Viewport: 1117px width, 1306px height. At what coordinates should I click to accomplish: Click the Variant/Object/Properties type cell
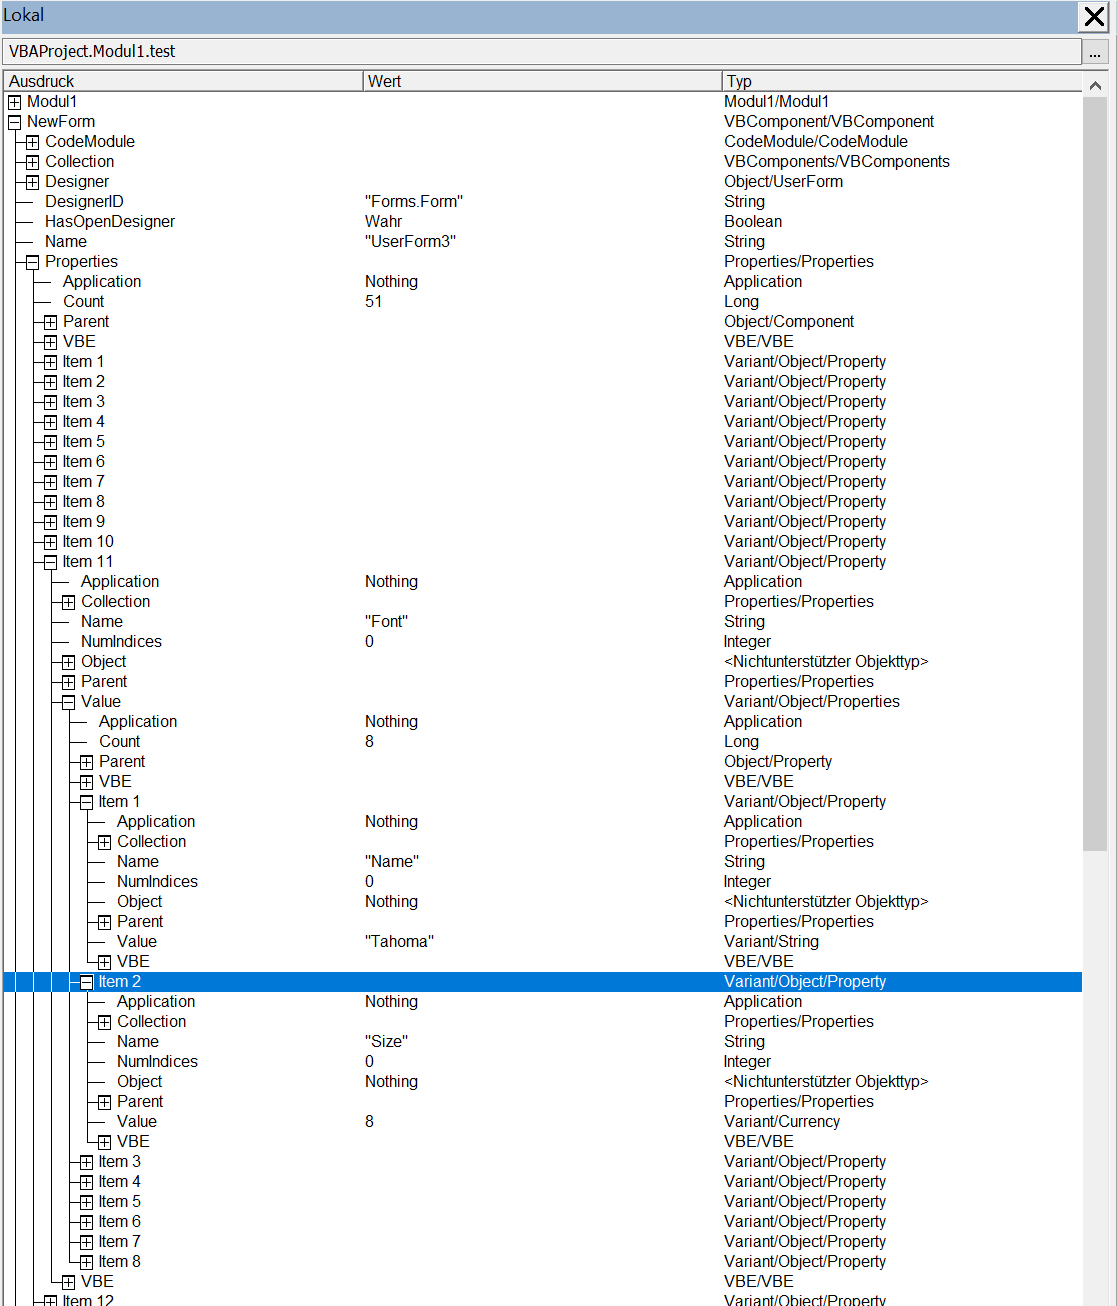[x=812, y=702]
